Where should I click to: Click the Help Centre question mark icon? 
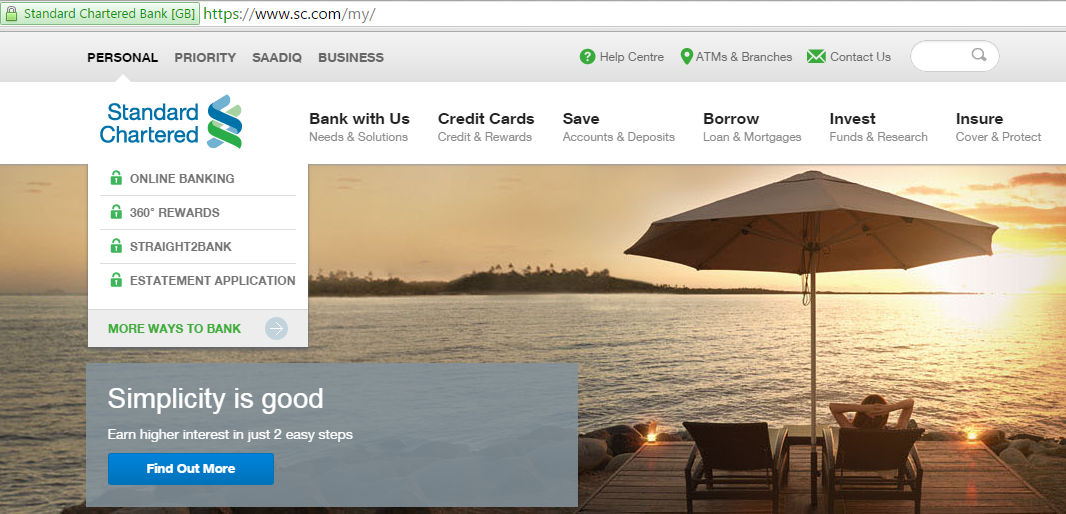click(x=587, y=57)
